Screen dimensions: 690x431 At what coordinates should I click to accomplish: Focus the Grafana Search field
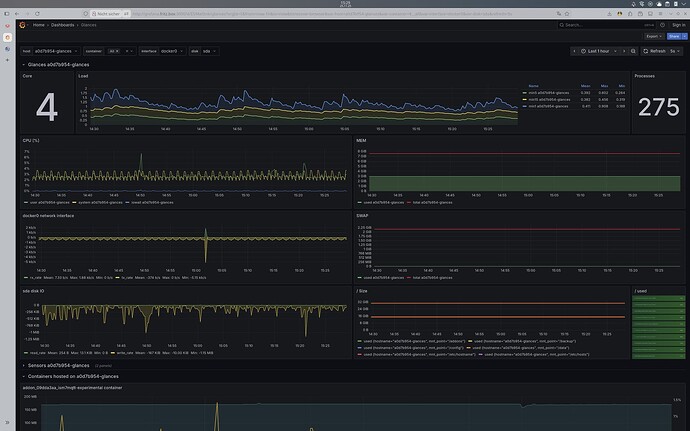pos(606,25)
